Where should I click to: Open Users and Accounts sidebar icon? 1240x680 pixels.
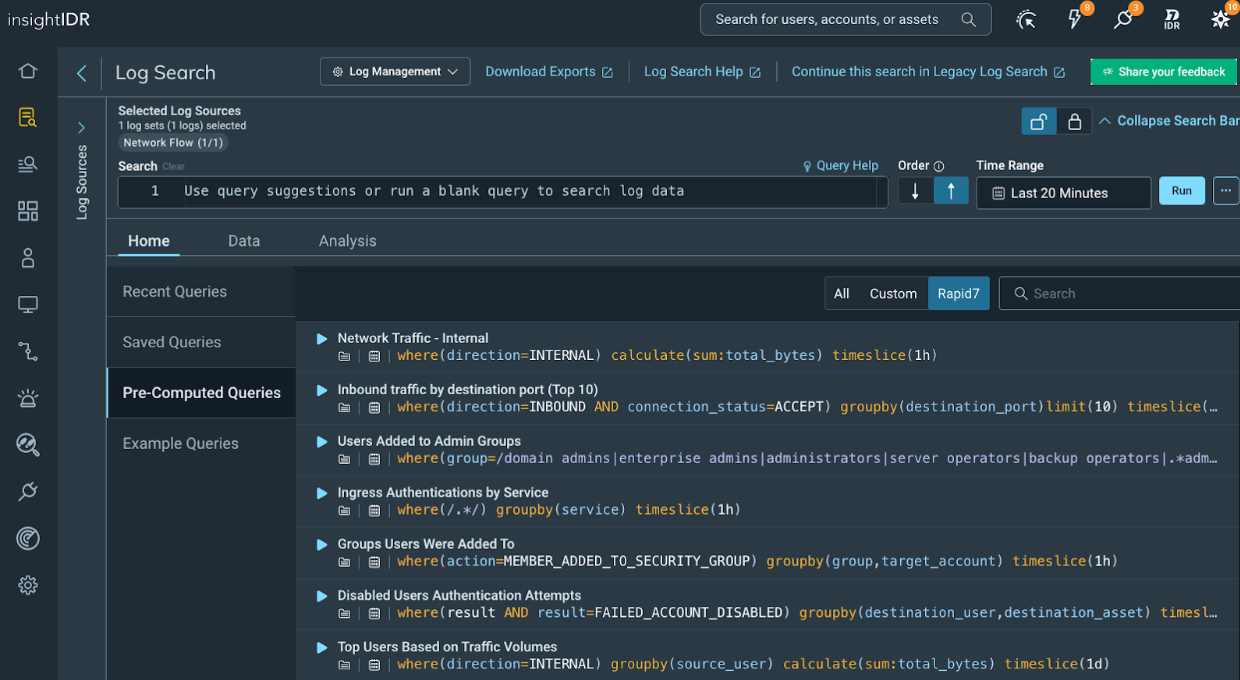28,258
